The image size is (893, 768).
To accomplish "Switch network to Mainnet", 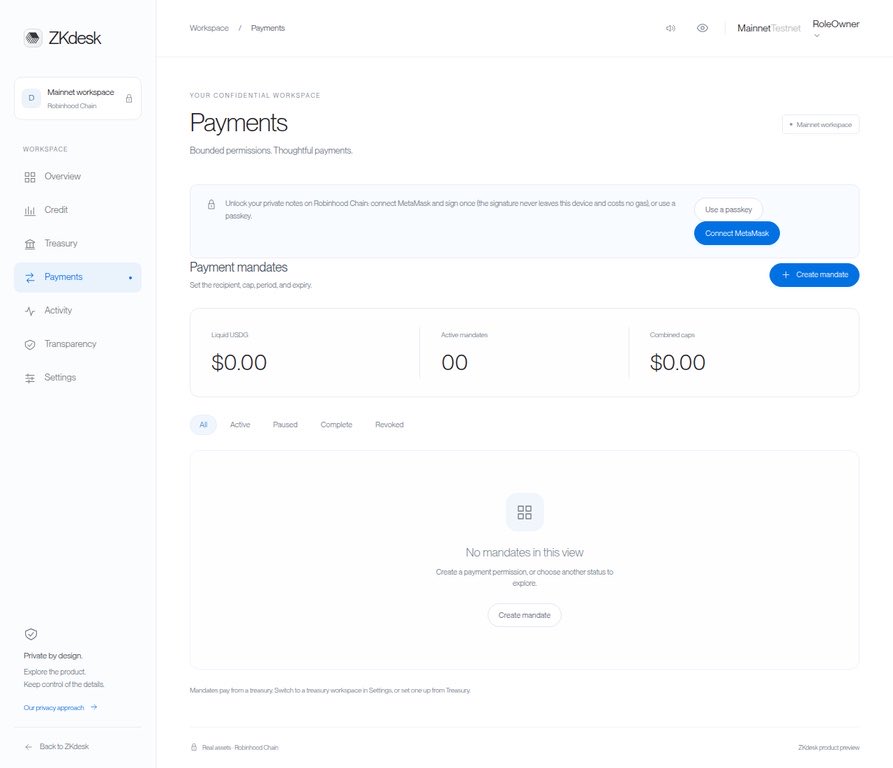I will coord(753,28).
